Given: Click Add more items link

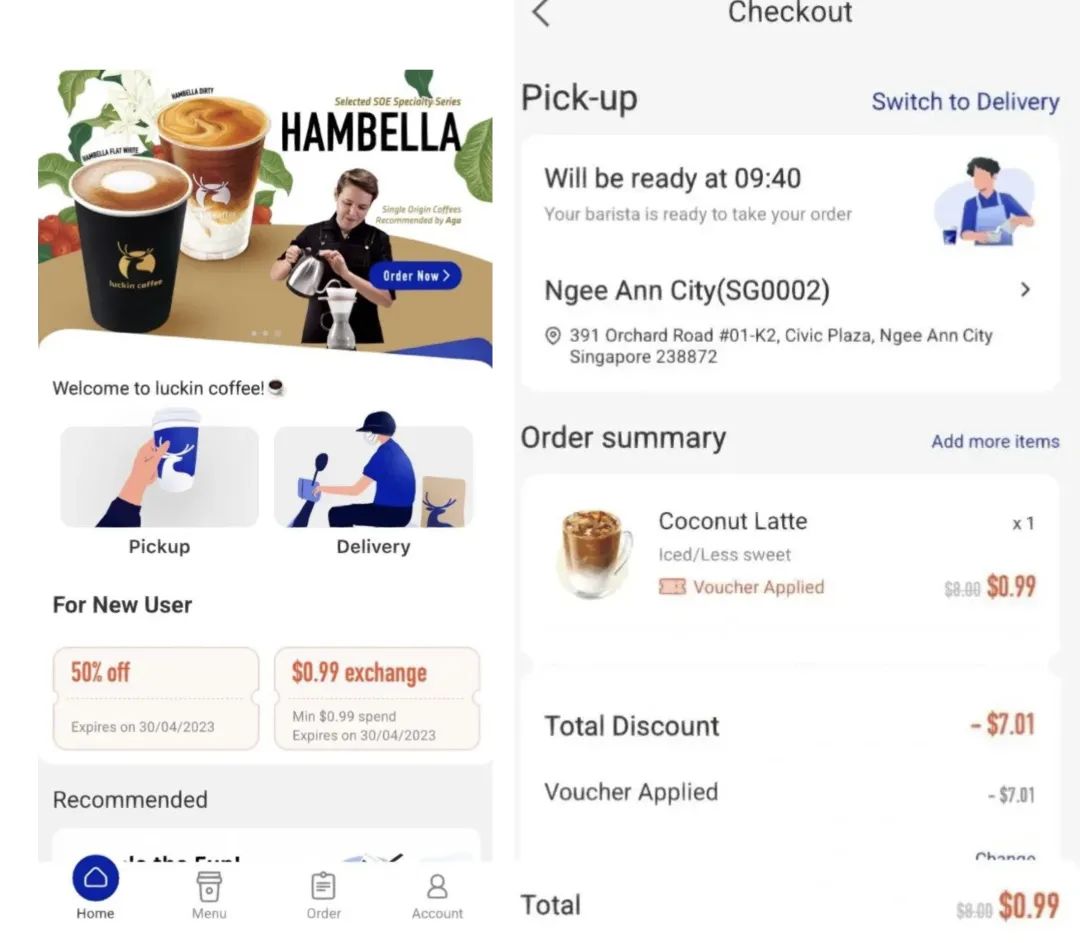Looking at the screenshot, I should click(995, 442).
